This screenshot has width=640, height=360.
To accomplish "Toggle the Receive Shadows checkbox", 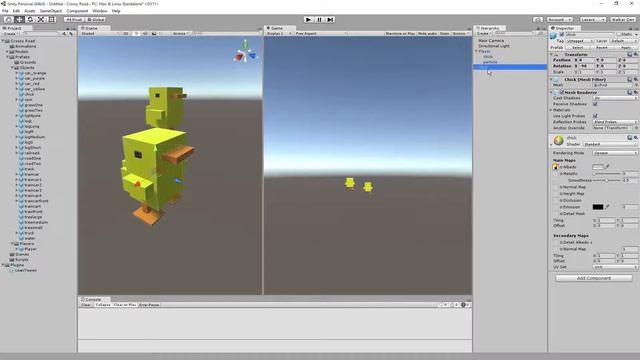I will (x=595, y=104).
